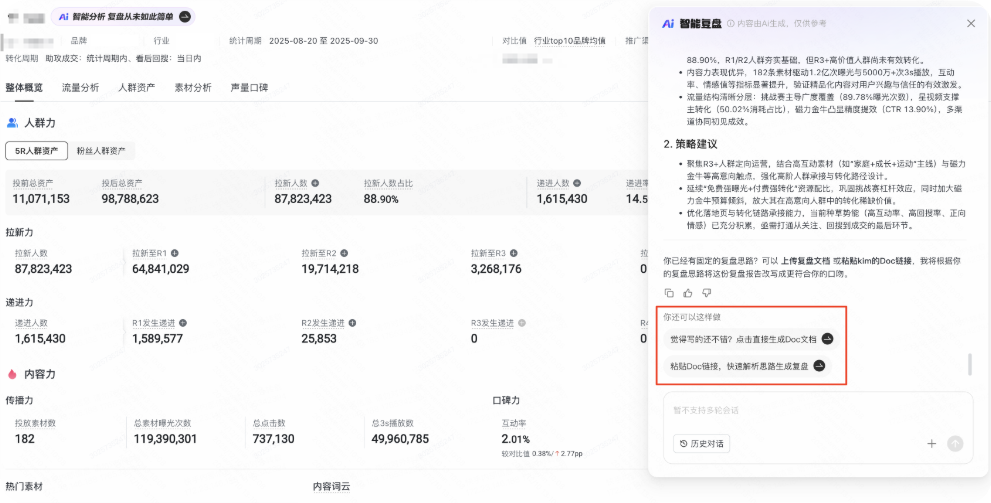
Task: Click the thumbs-down icon under the AI reply
Action: pos(707,293)
